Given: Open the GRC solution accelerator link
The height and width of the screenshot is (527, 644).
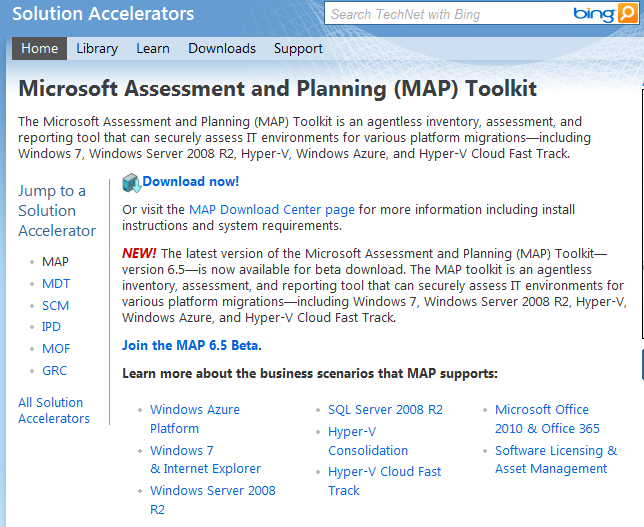Looking at the screenshot, I should (x=54, y=371).
